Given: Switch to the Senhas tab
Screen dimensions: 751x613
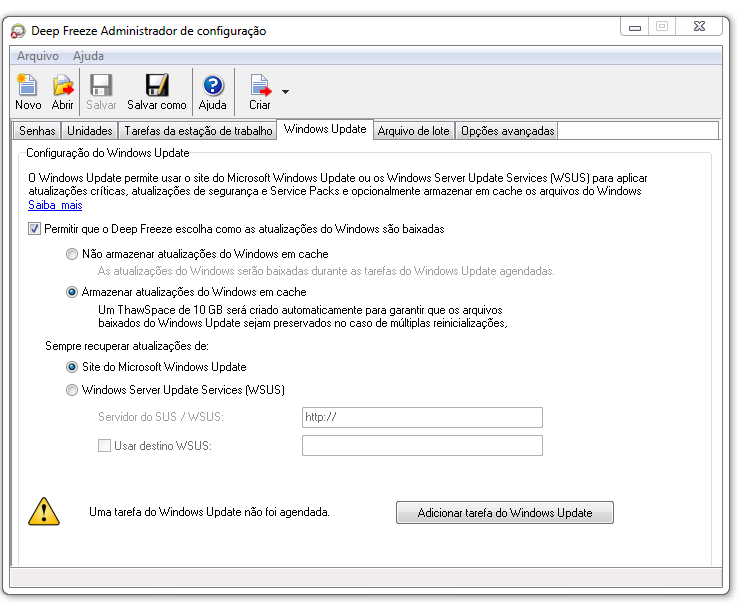Looking at the screenshot, I should pyautogui.click(x=37, y=131).
